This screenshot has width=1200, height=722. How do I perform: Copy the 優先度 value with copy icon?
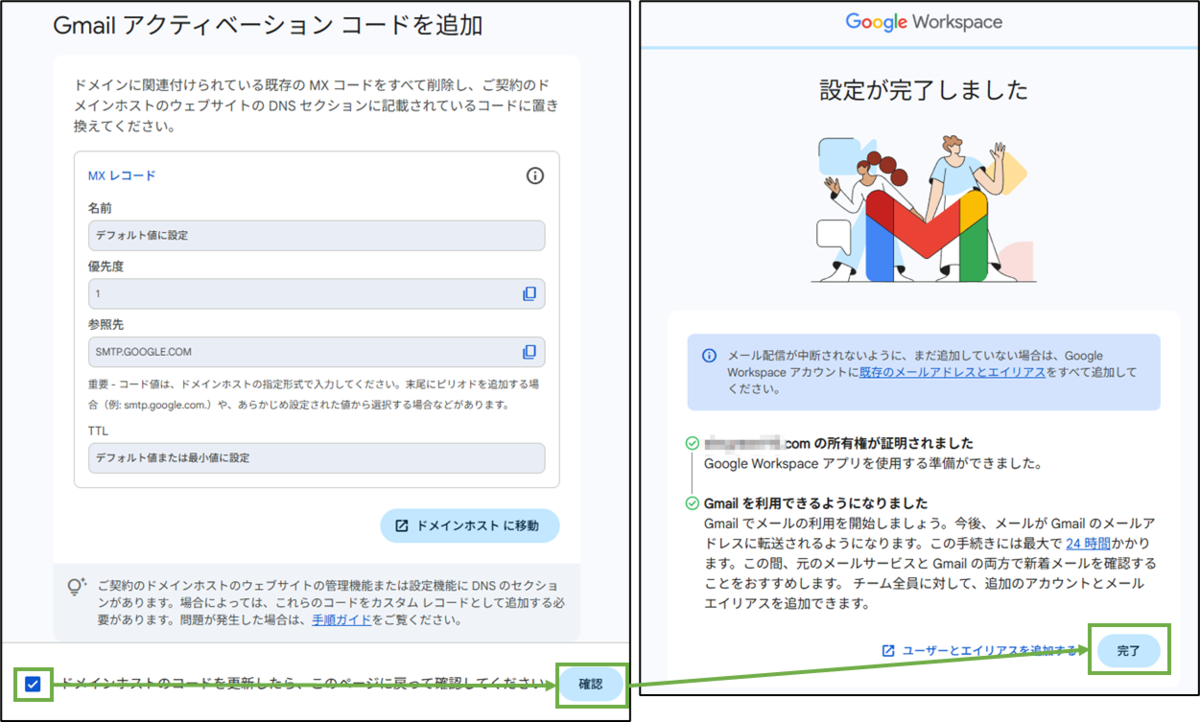(x=529, y=294)
